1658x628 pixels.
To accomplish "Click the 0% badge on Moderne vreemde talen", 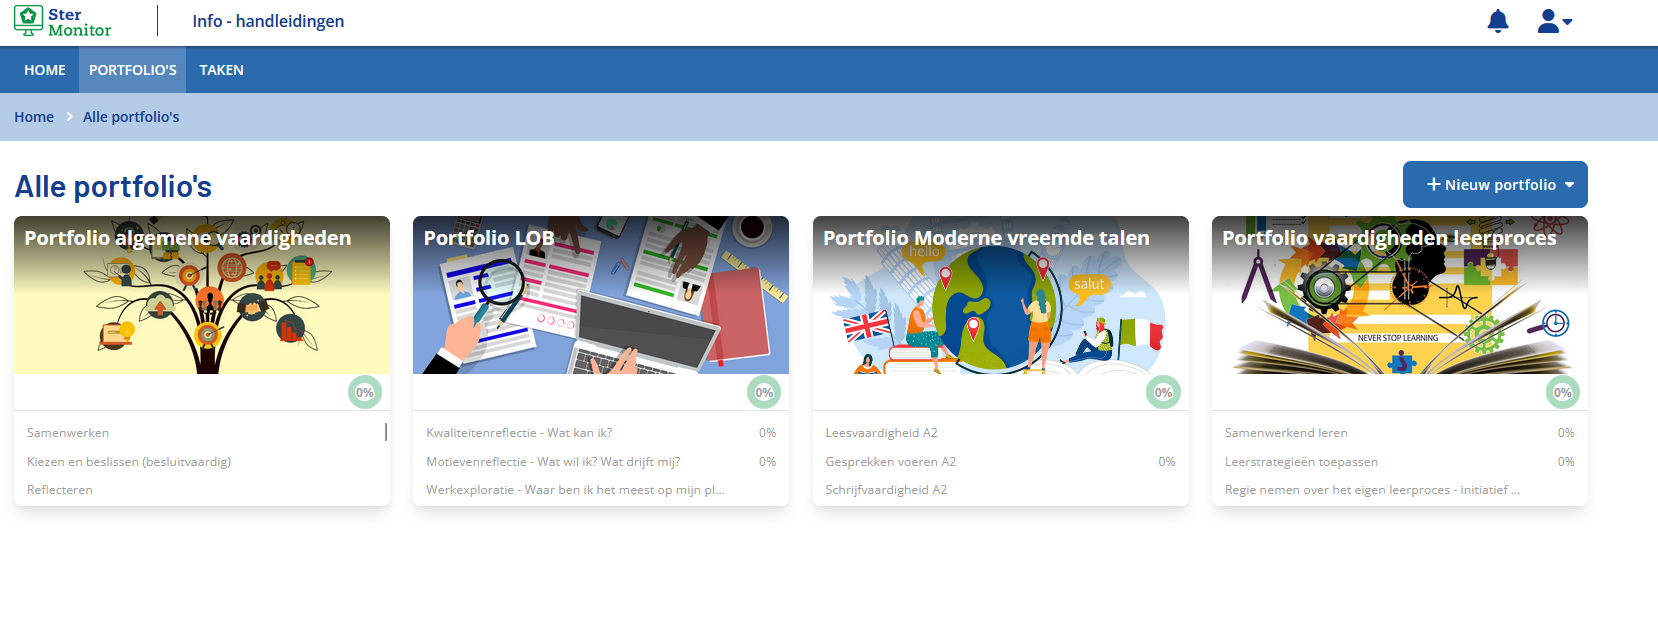I will (1163, 392).
